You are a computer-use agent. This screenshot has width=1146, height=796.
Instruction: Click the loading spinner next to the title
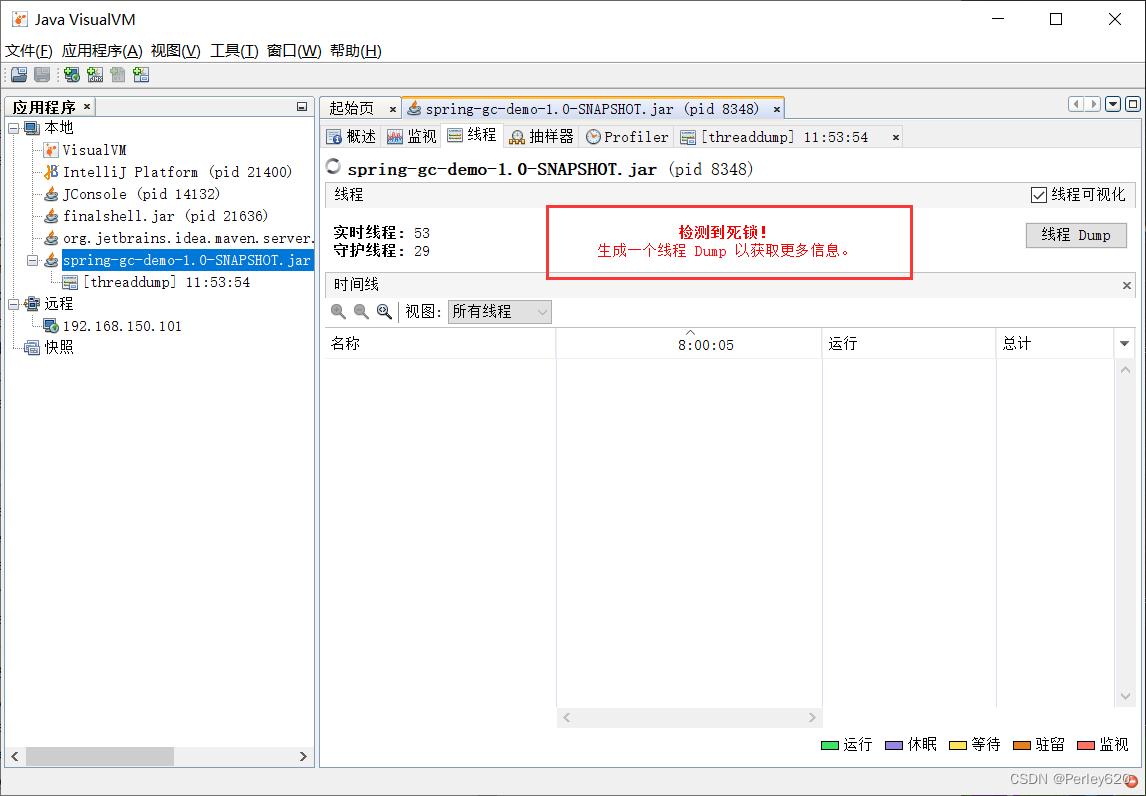333,167
